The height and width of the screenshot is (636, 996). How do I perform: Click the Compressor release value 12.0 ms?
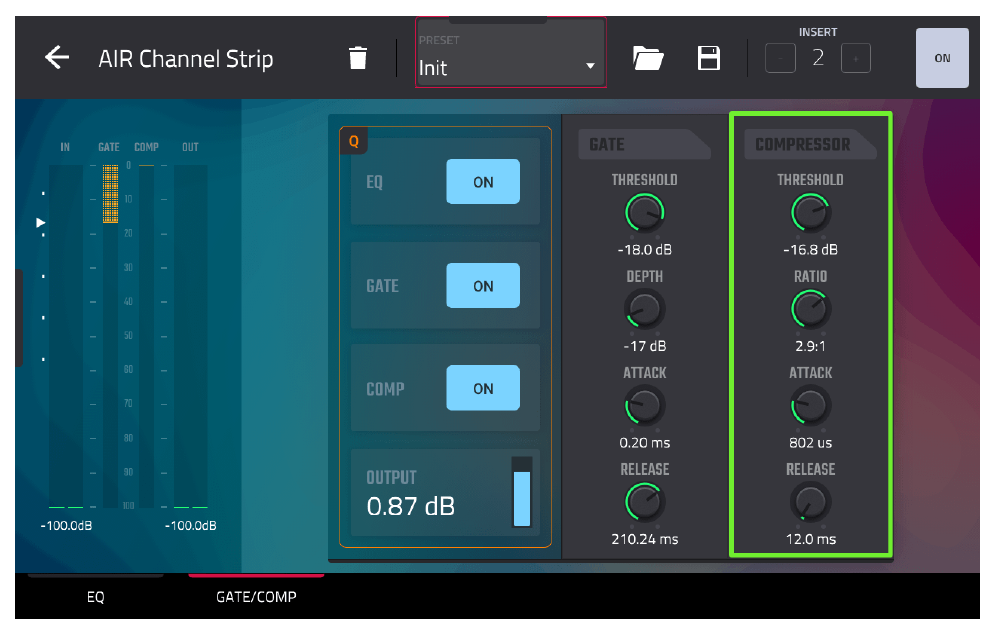point(811,539)
